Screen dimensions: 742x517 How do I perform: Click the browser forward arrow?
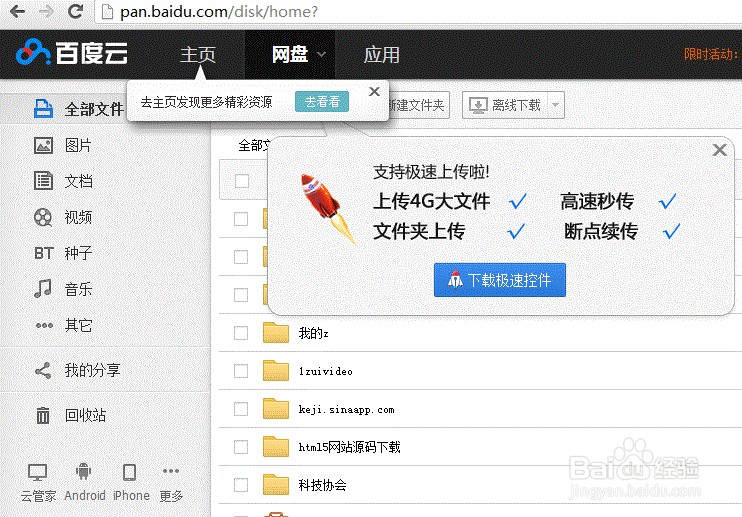(46, 11)
